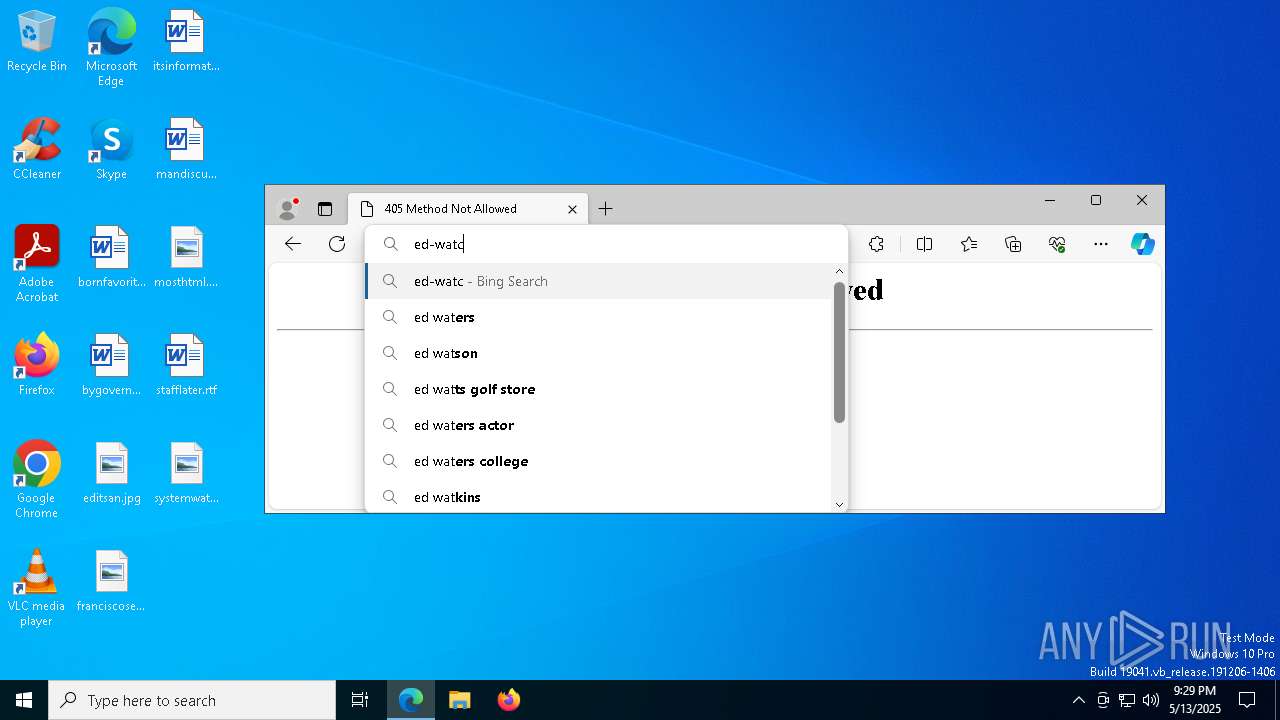Screen dimensions: 1280x720
Task: Open Copilot sidebar icon
Action: 1143,244
